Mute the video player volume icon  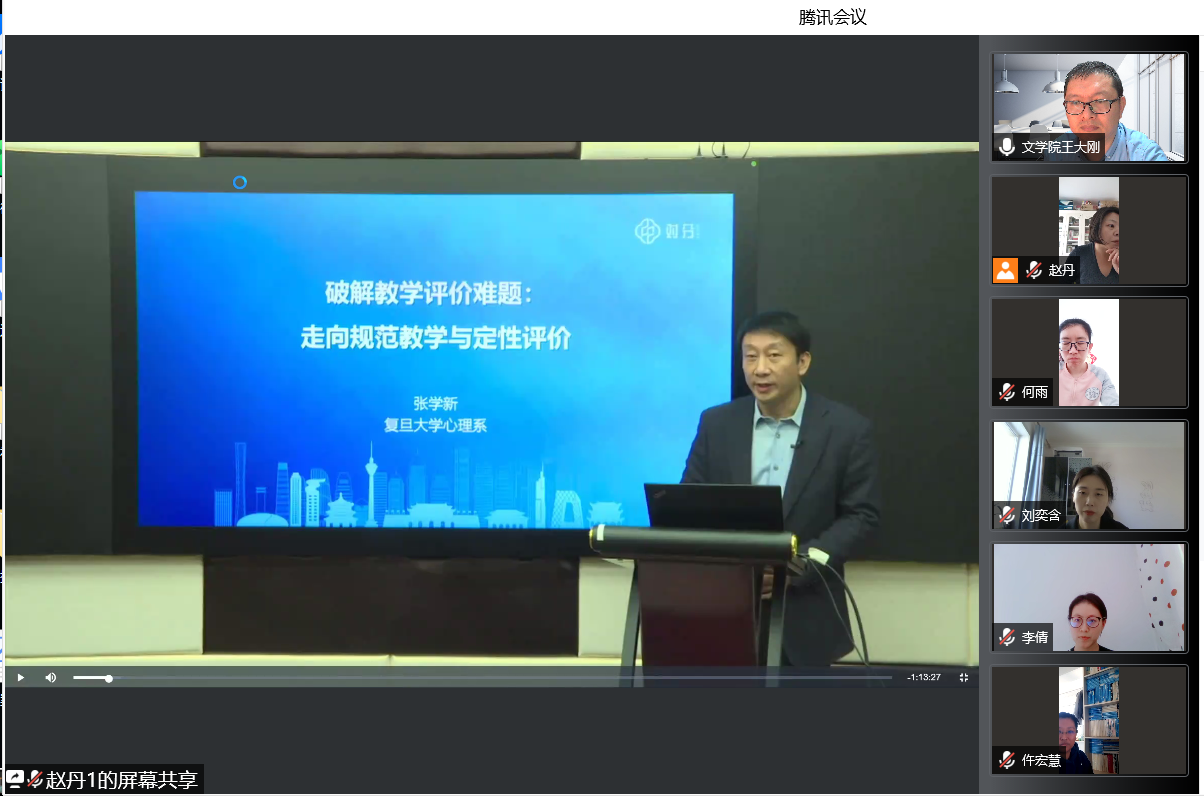50,677
